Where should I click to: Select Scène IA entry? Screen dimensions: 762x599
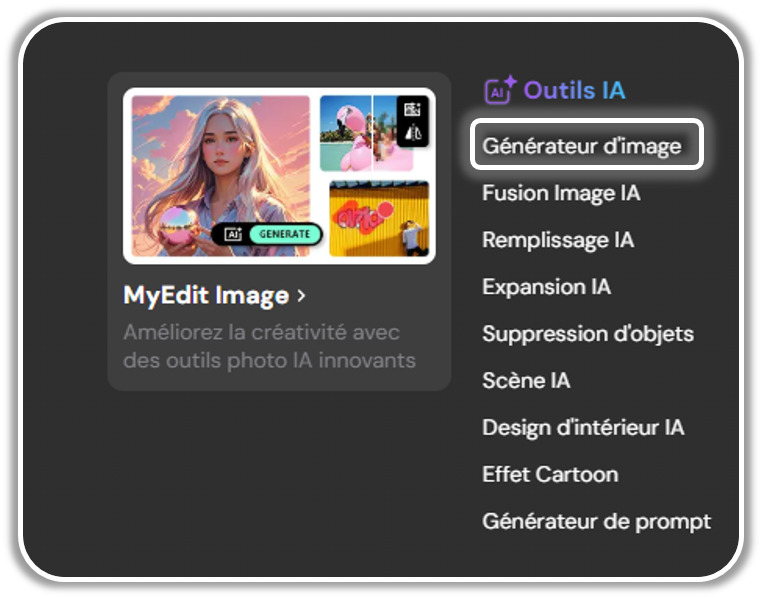(526, 380)
